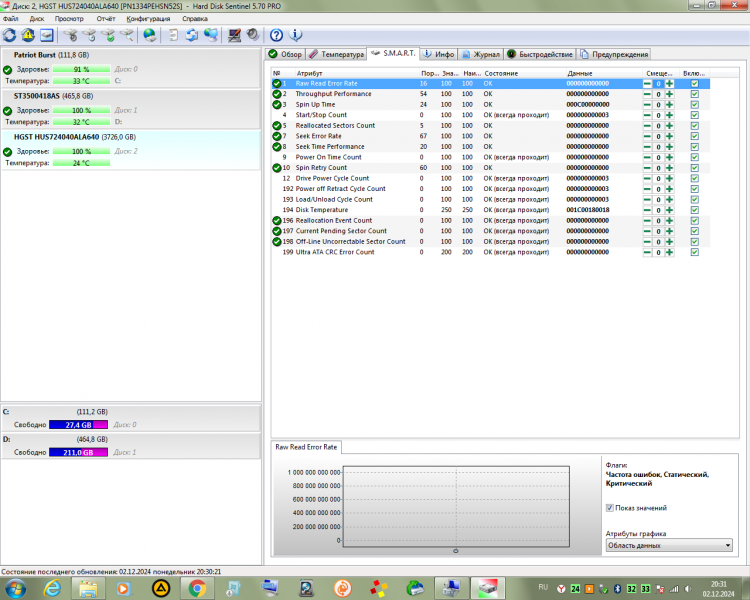This screenshot has width=750, height=600.
Task: Uncheck enable box for Raw Read Error Rate
Action: pos(695,83)
